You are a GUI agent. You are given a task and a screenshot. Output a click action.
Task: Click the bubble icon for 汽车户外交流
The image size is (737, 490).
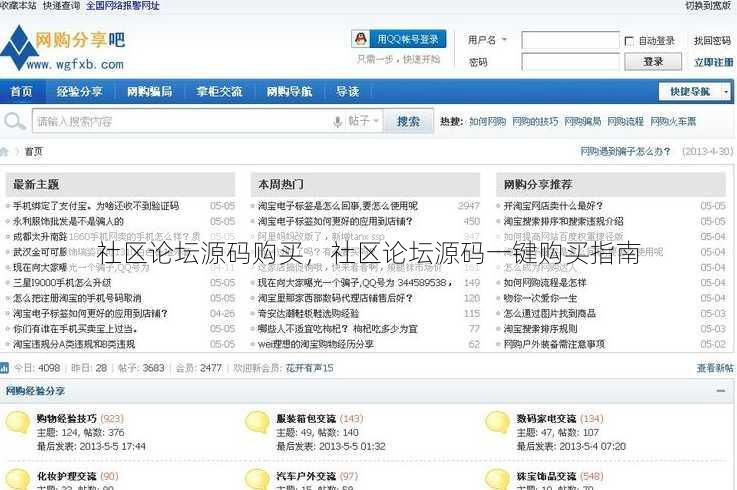tap(257, 479)
